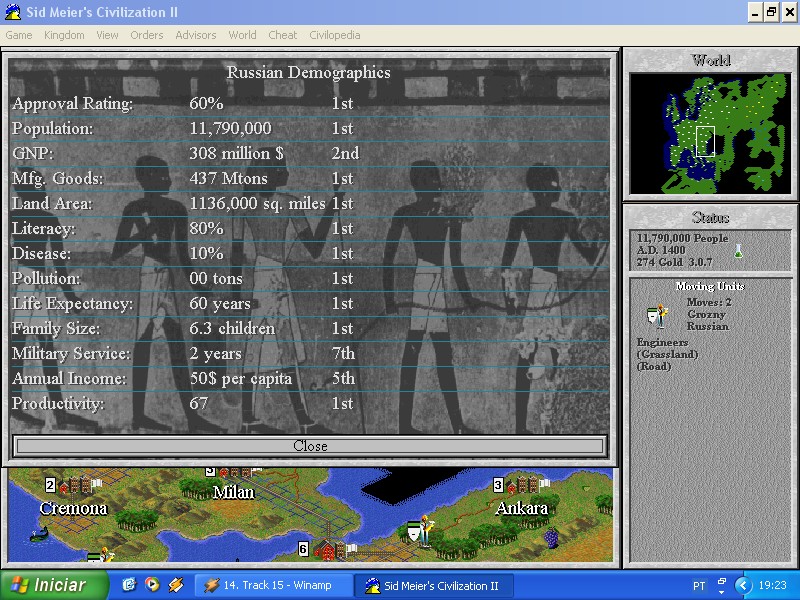The height and width of the screenshot is (600, 800).
Task: Click the "1136,000 sq. miles" land area value
Action: point(257,204)
